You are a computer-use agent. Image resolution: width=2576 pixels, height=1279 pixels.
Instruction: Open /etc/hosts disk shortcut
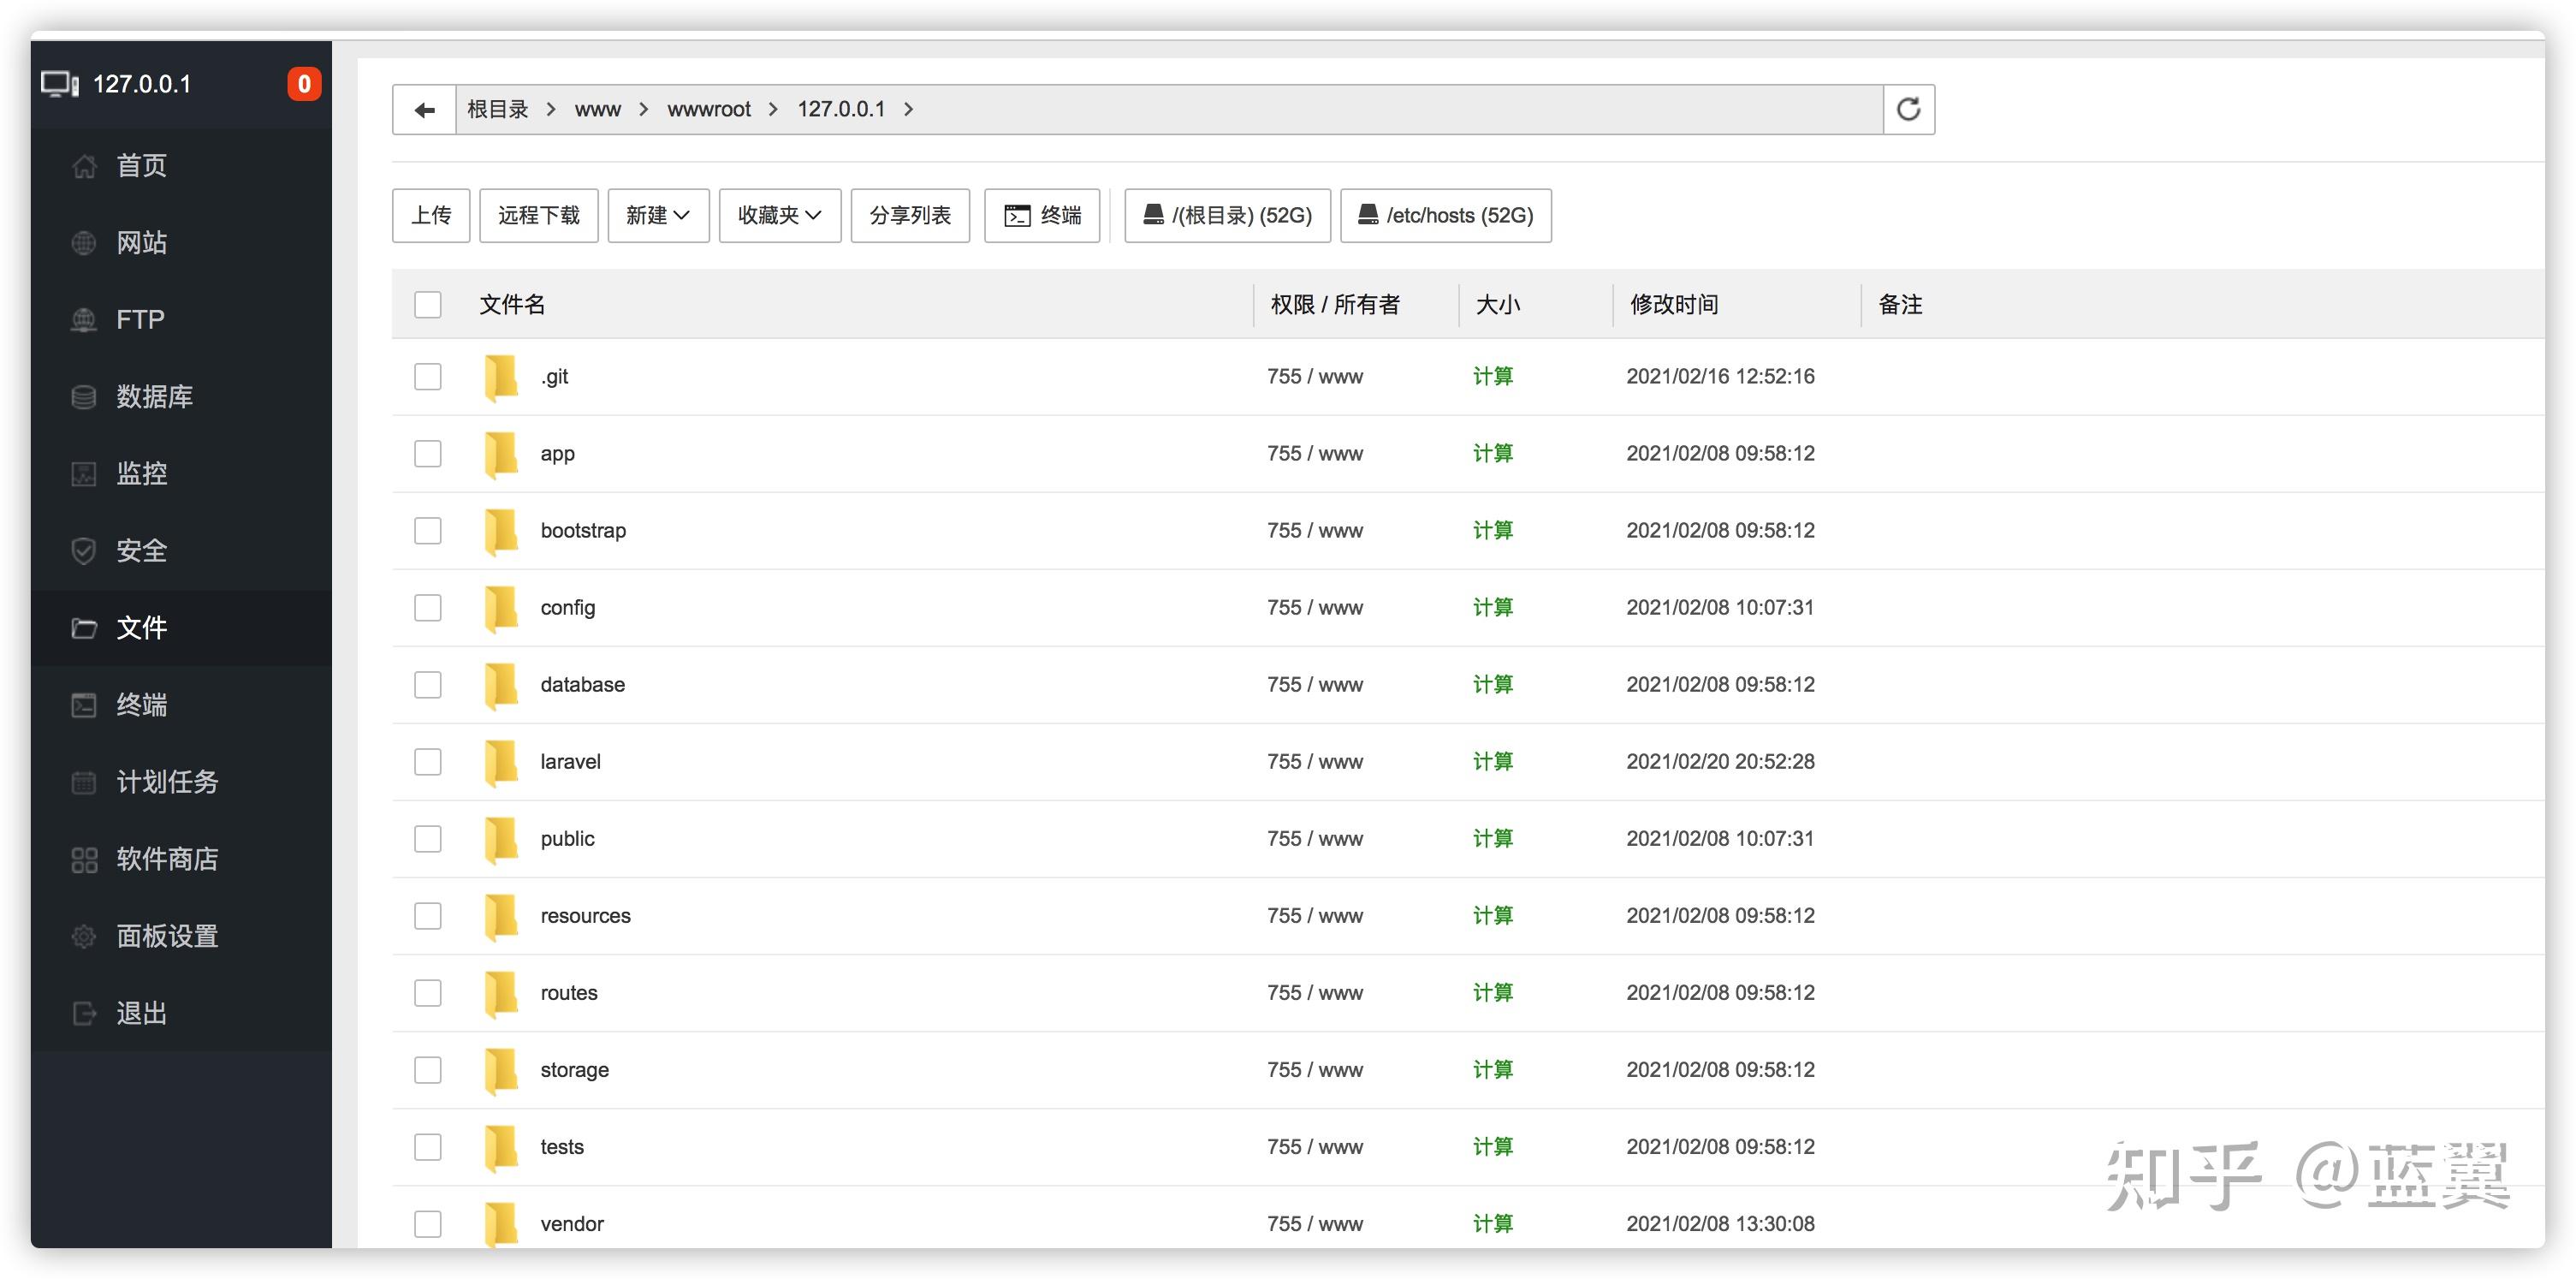click(x=1445, y=216)
